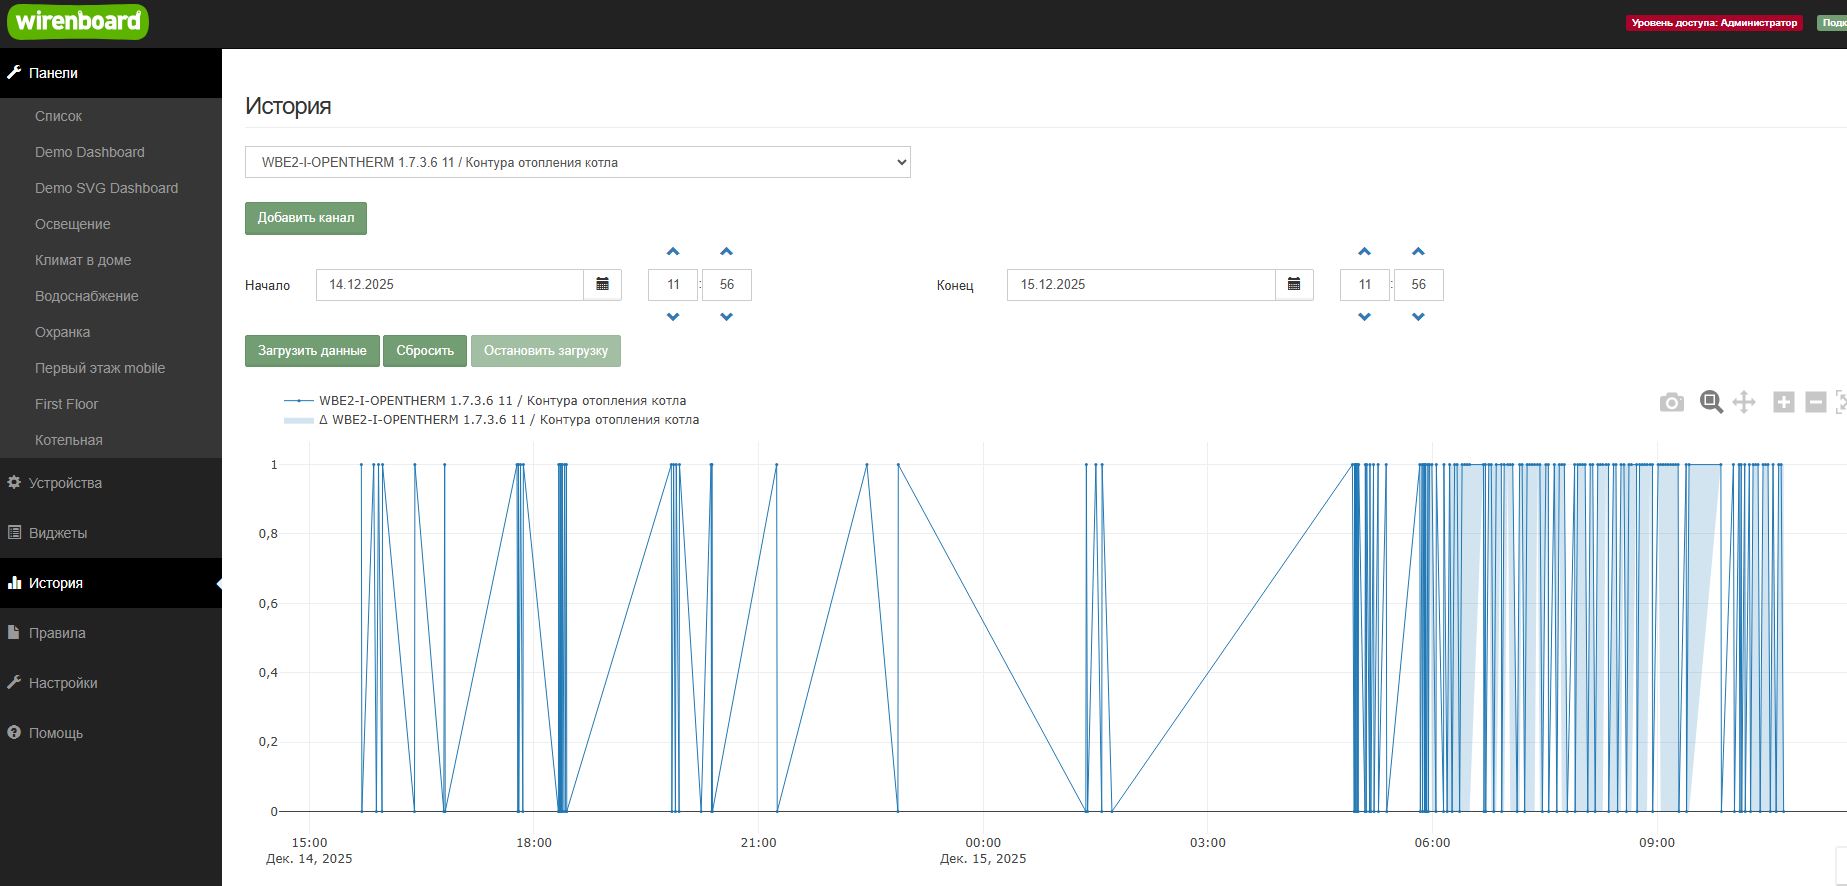The width and height of the screenshot is (1847, 886).
Task: Open the channel selection dropdown
Action: tap(577, 162)
